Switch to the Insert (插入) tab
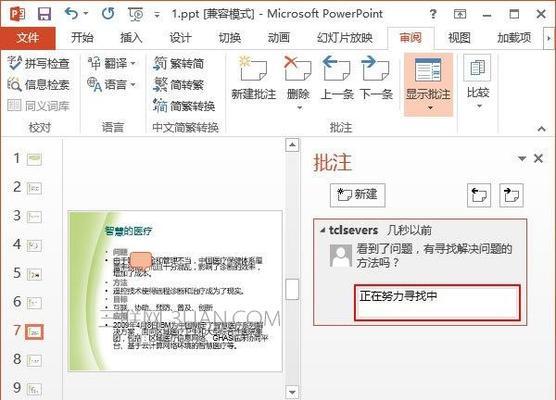 (x=131, y=38)
